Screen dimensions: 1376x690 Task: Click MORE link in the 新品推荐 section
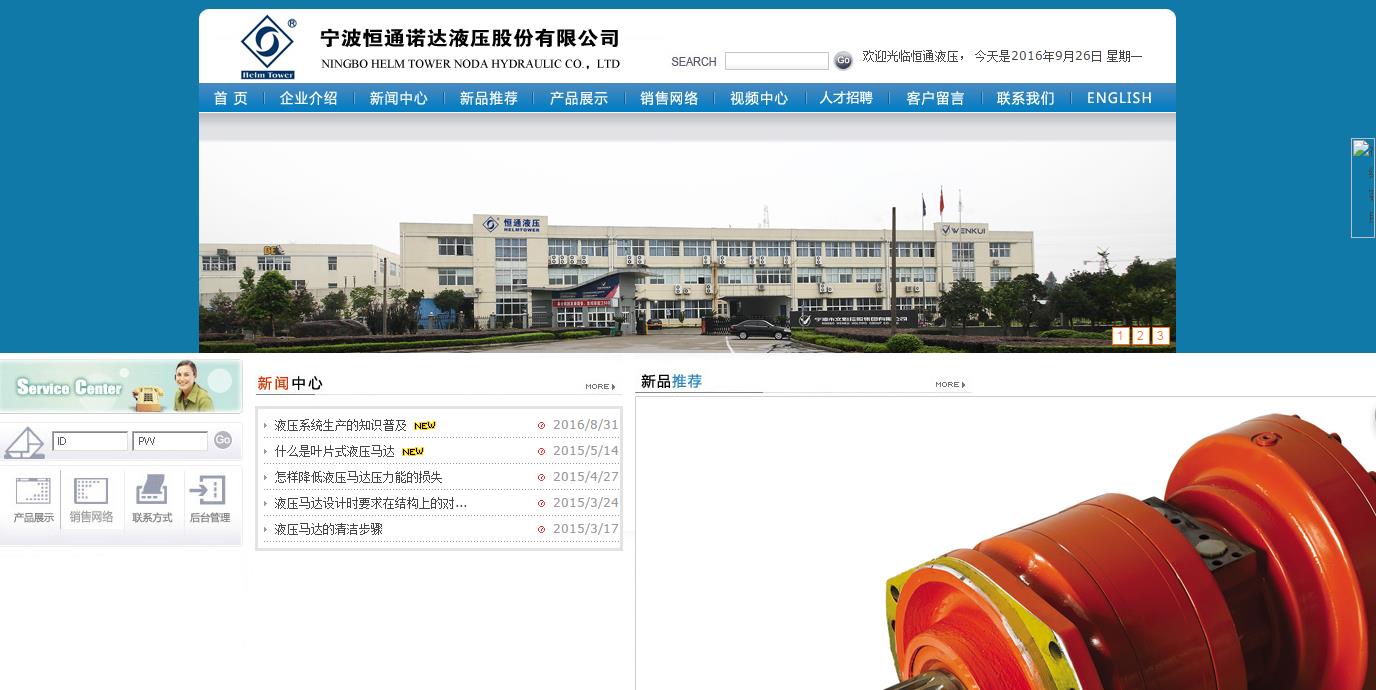pos(950,384)
